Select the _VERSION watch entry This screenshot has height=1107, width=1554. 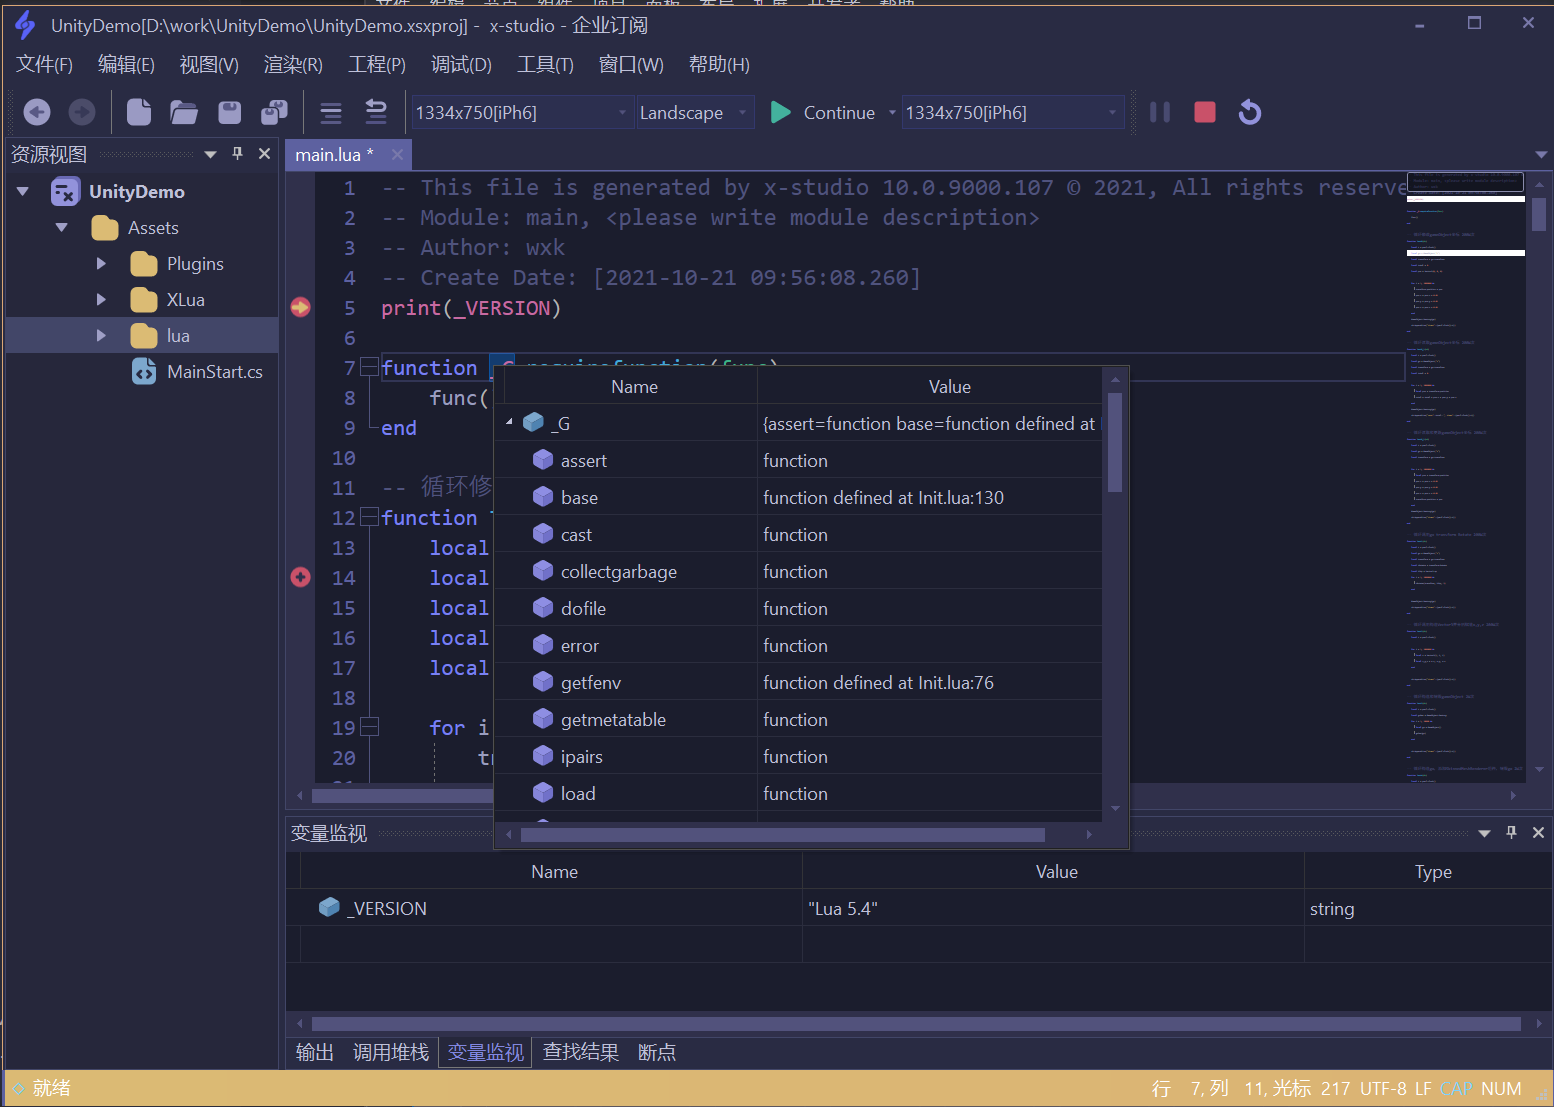click(919, 908)
